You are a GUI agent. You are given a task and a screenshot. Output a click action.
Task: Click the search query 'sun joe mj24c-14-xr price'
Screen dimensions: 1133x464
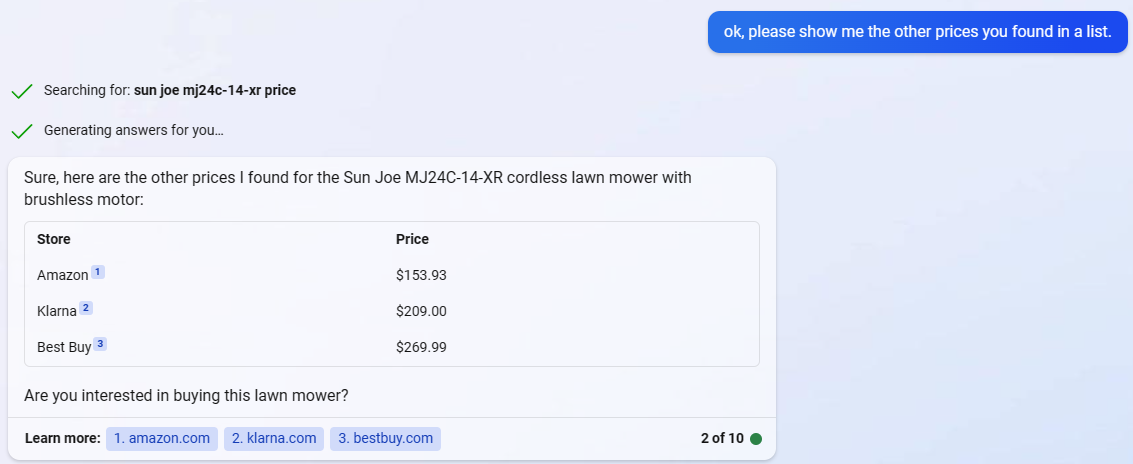click(x=215, y=90)
